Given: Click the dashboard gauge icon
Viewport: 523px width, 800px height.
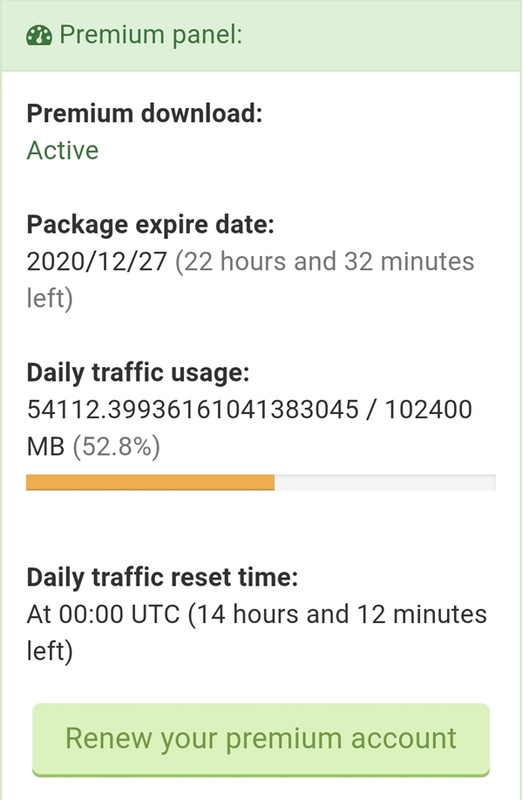Looking at the screenshot, I should pos(39,36).
